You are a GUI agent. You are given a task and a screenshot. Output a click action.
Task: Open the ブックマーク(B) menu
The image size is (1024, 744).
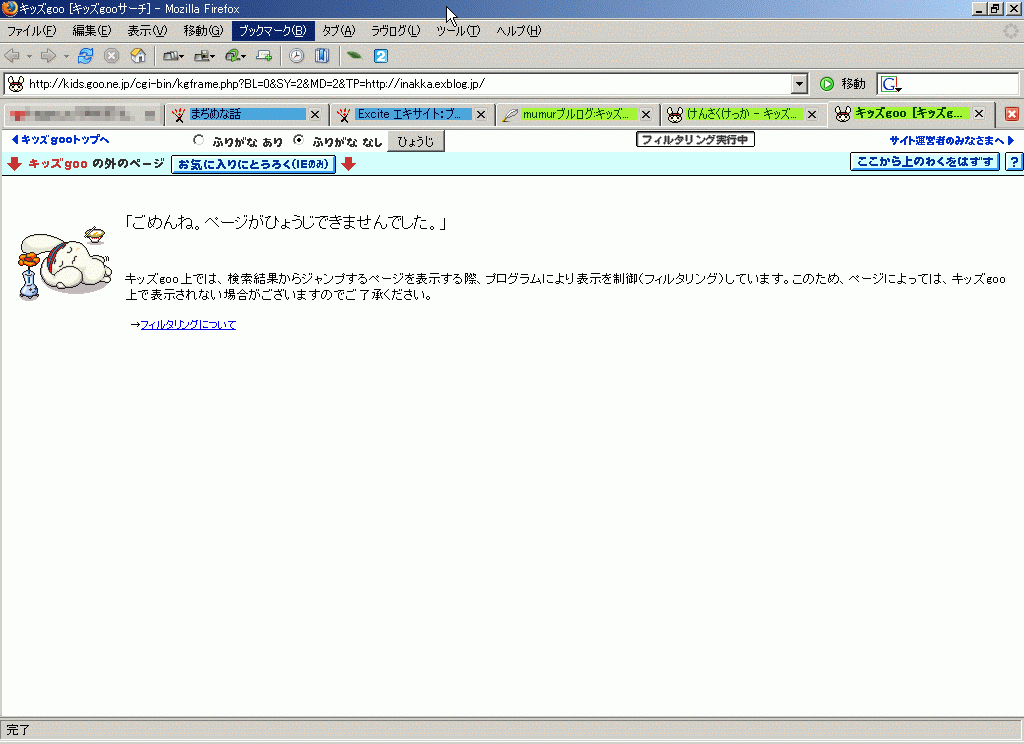click(272, 31)
